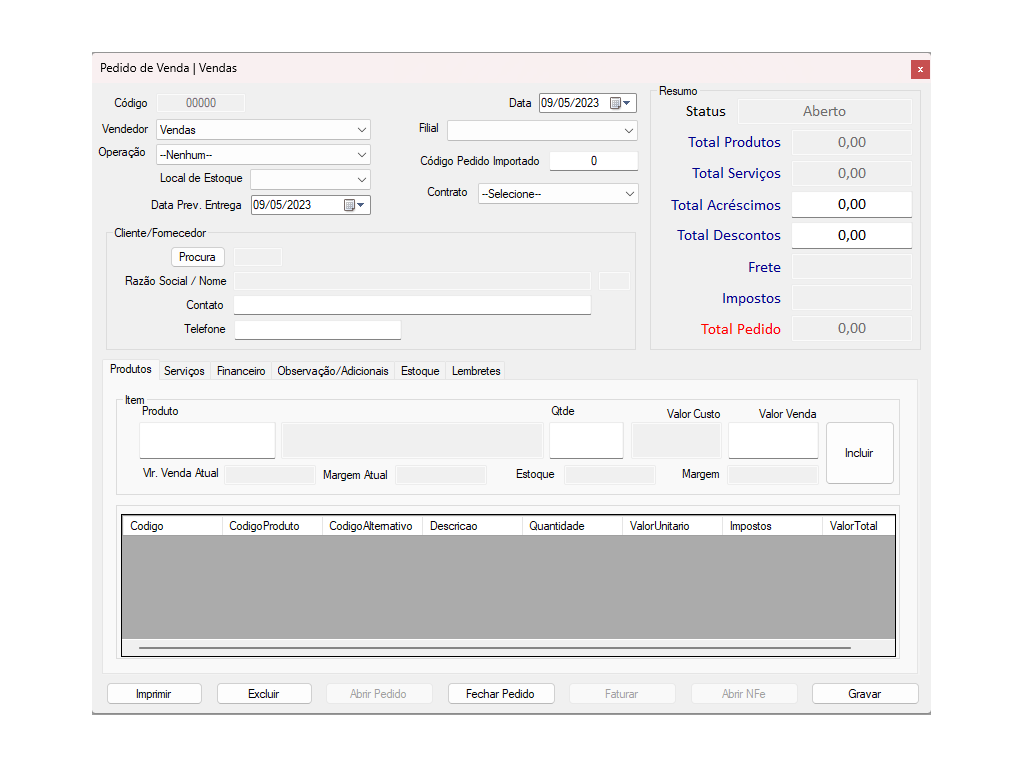1024x768 pixels.
Task: Expand the Vendedor dropdown
Action: (x=361, y=130)
